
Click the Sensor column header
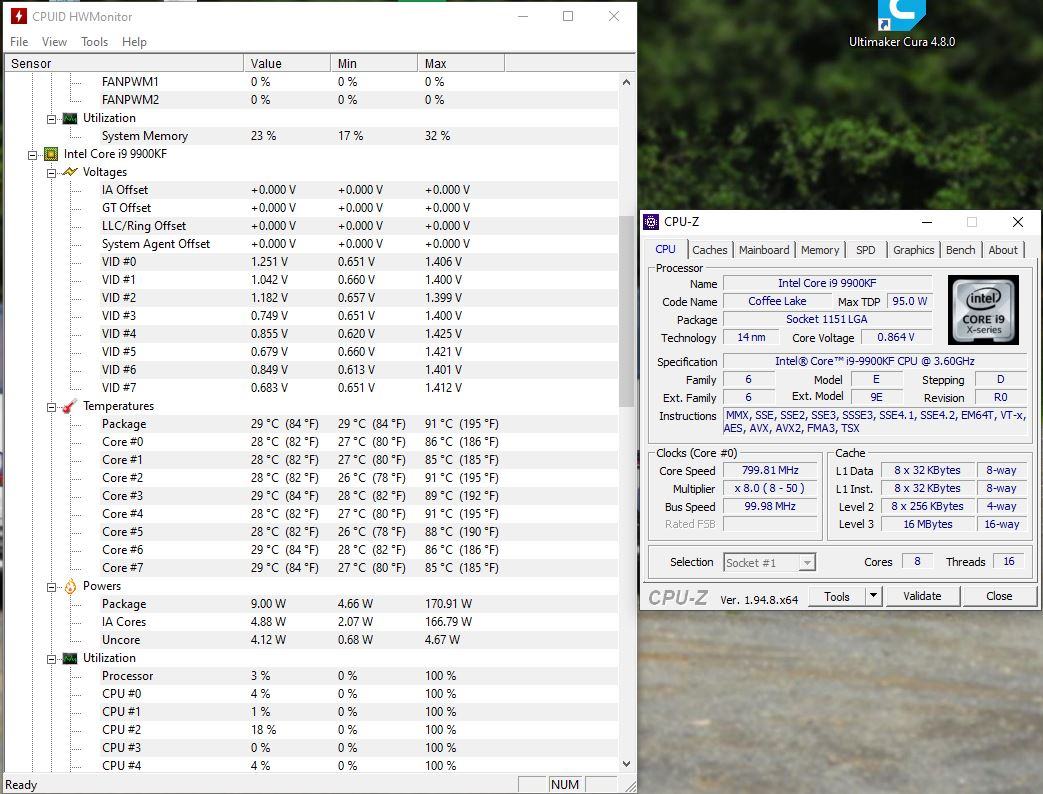coord(124,63)
